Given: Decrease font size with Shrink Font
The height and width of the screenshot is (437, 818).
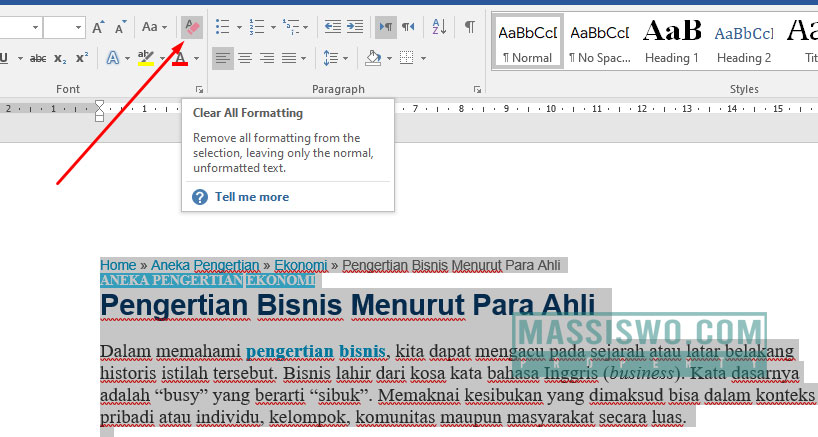Looking at the screenshot, I should 121,27.
